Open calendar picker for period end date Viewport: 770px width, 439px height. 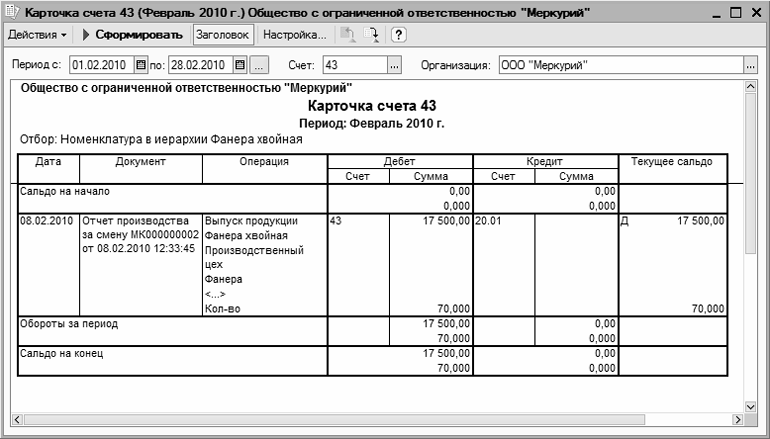point(239,65)
